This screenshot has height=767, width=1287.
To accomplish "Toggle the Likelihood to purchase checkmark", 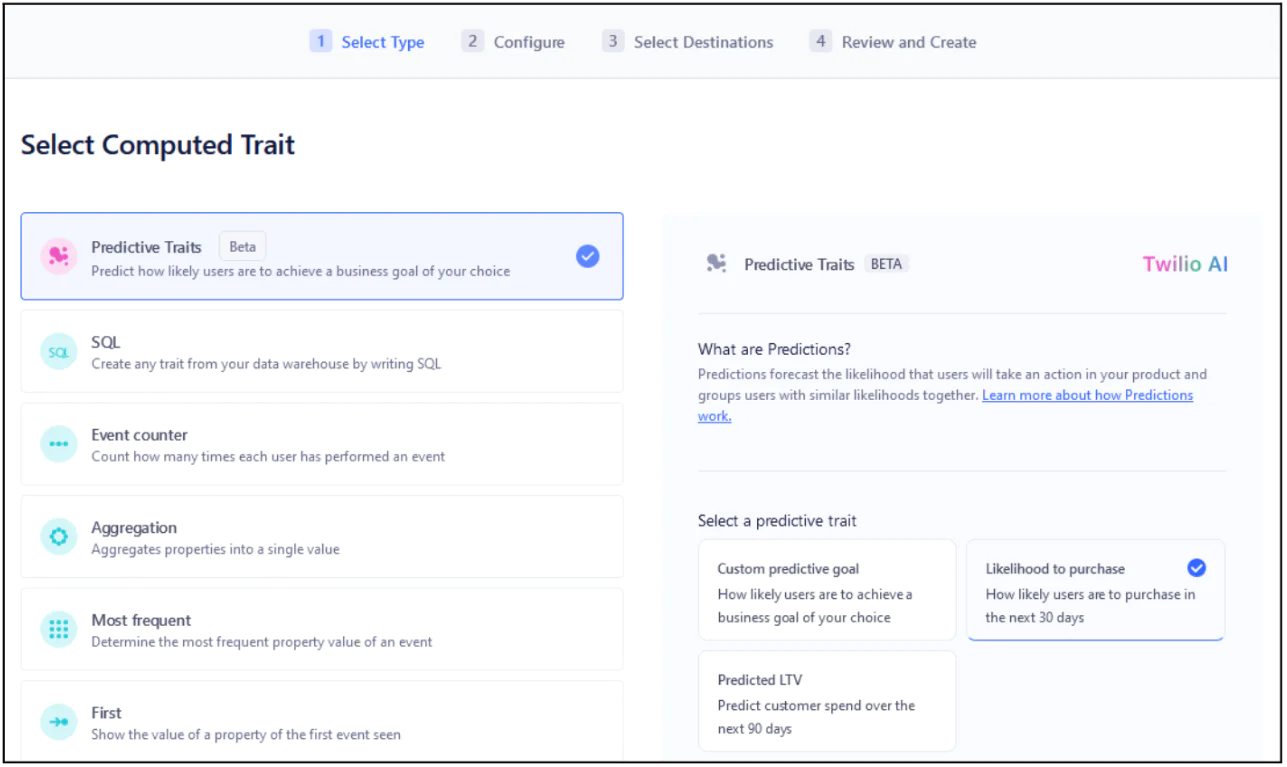I will point(1196,569).
